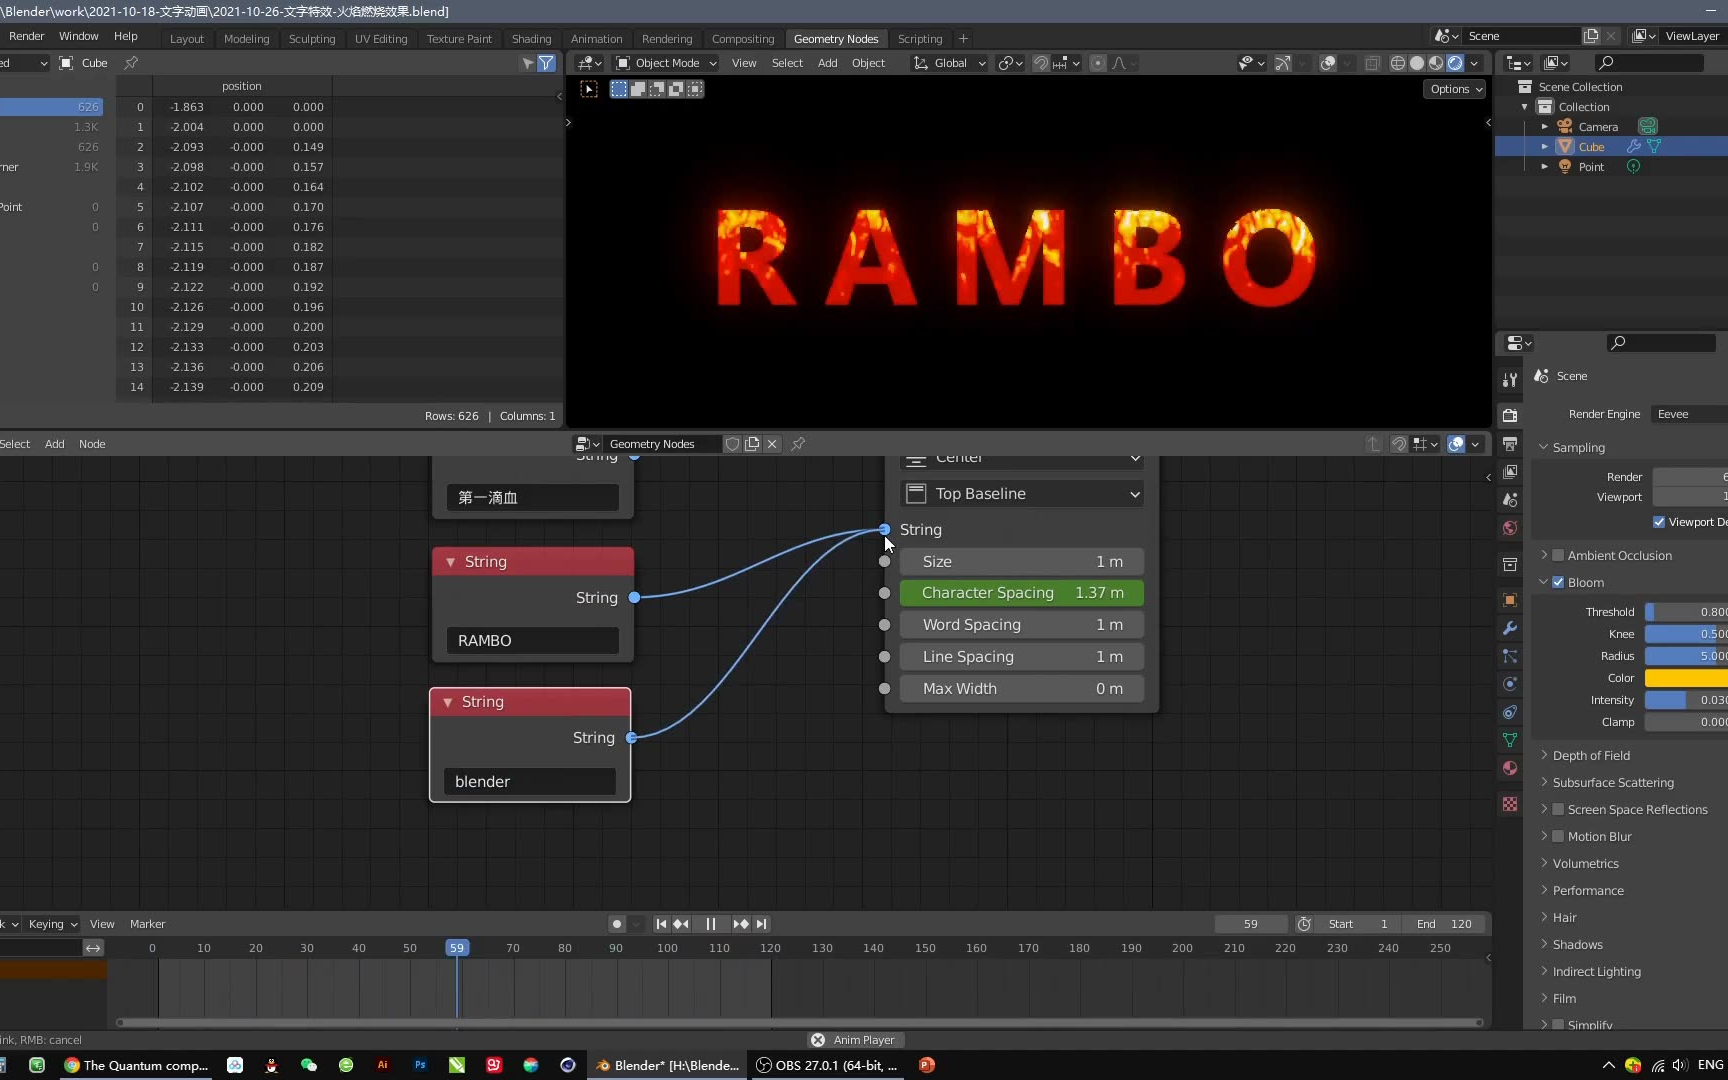1728x1080 pixels.
Task: Open the Top Baseline alignment dropdown
Action: click(1022, 494)
